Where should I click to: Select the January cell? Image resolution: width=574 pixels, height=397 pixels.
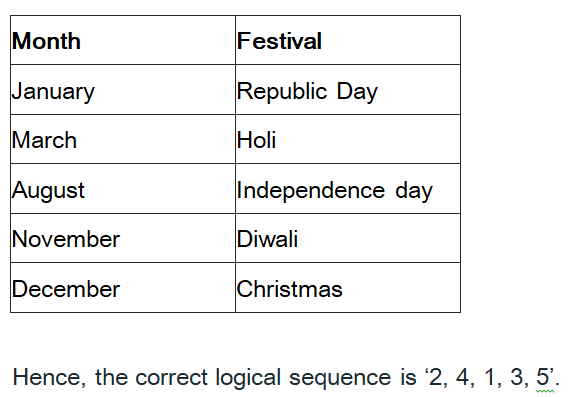[123, 90]
